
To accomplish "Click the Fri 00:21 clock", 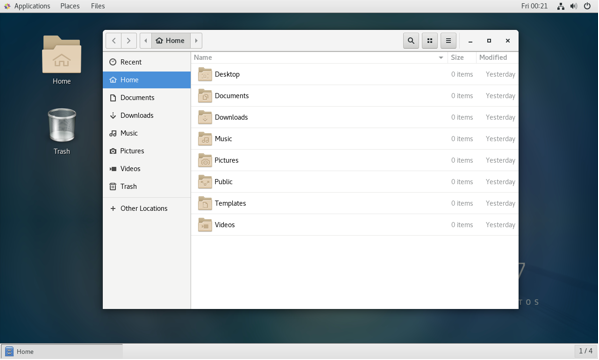I will click(534, 6).
